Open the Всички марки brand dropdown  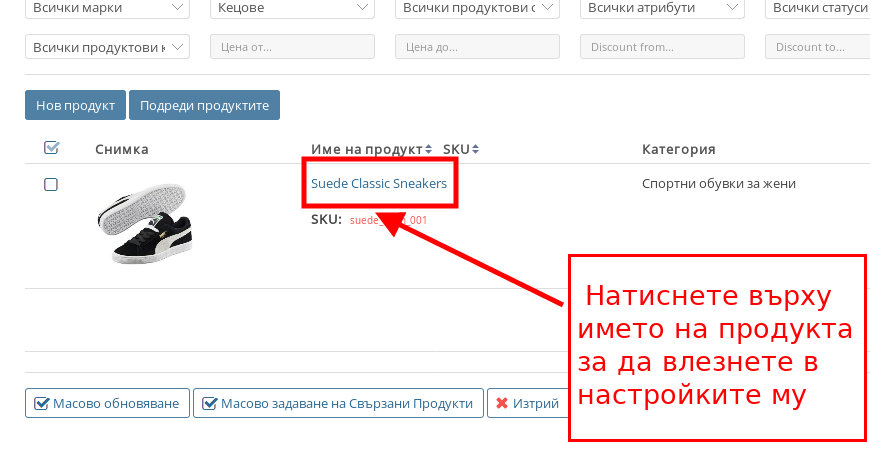point(107,8)
